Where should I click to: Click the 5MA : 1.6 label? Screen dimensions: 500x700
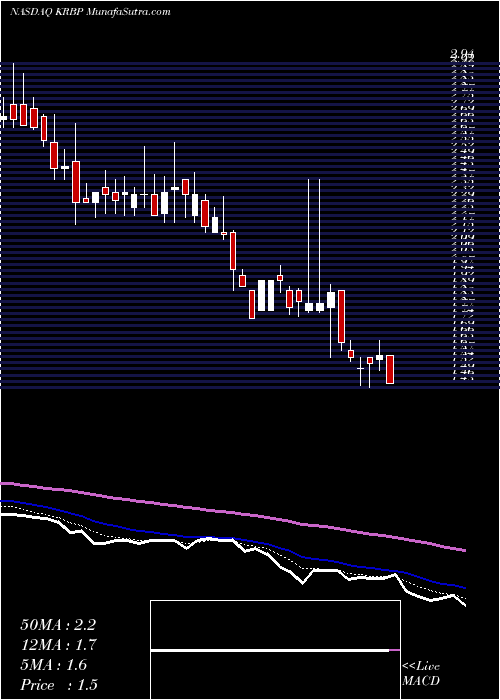[54, 665]
